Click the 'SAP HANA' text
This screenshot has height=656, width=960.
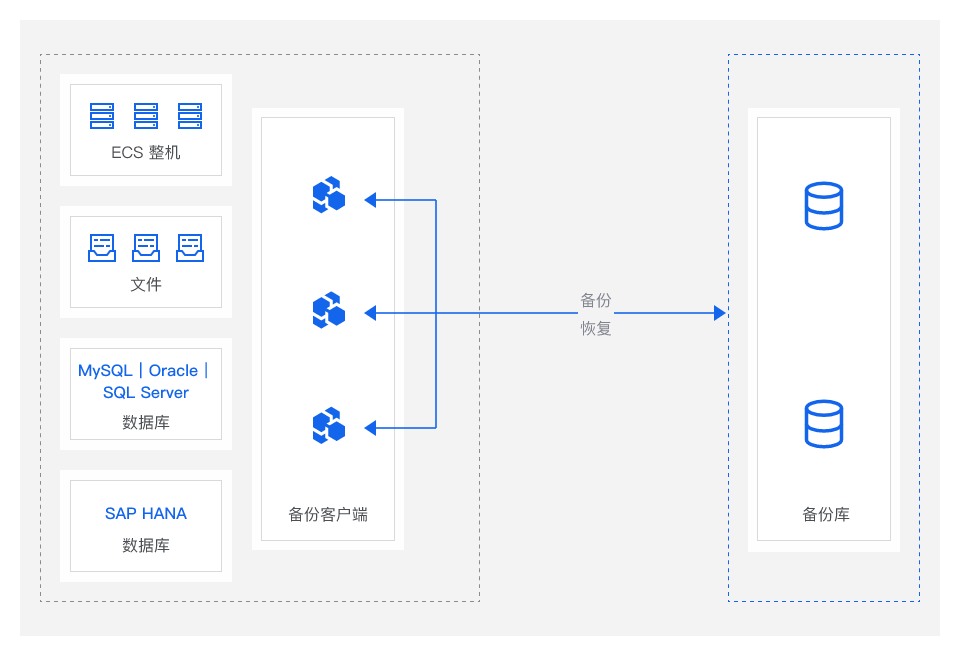(x=146, y=513)
